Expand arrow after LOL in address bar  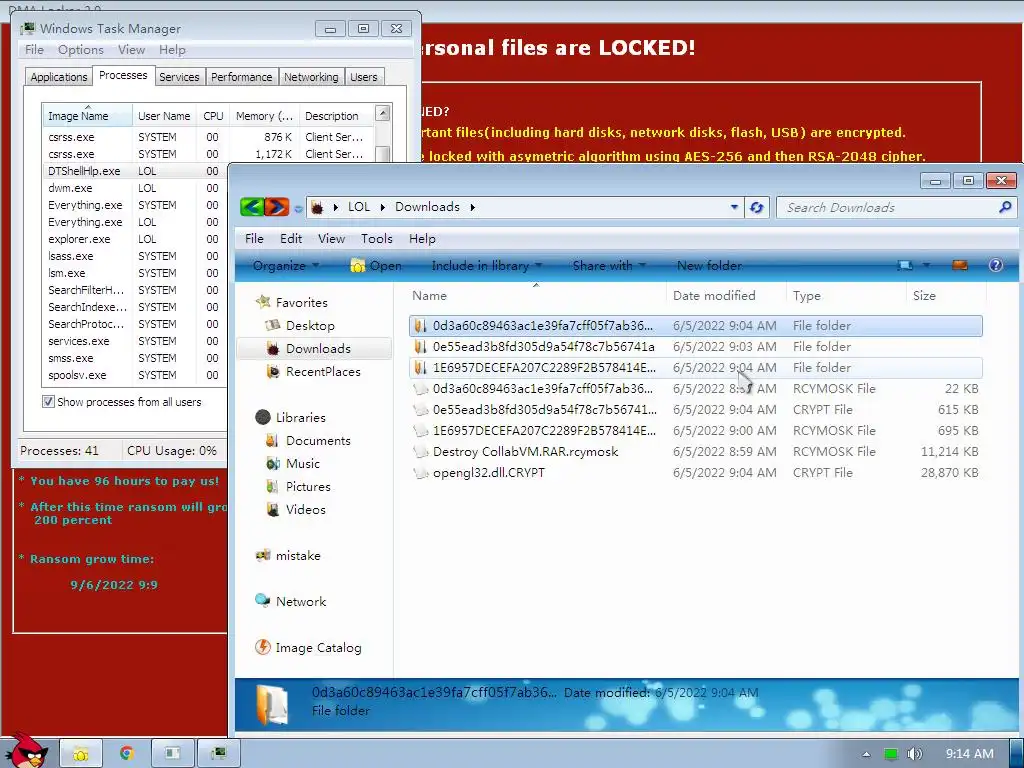coord(383,207)
